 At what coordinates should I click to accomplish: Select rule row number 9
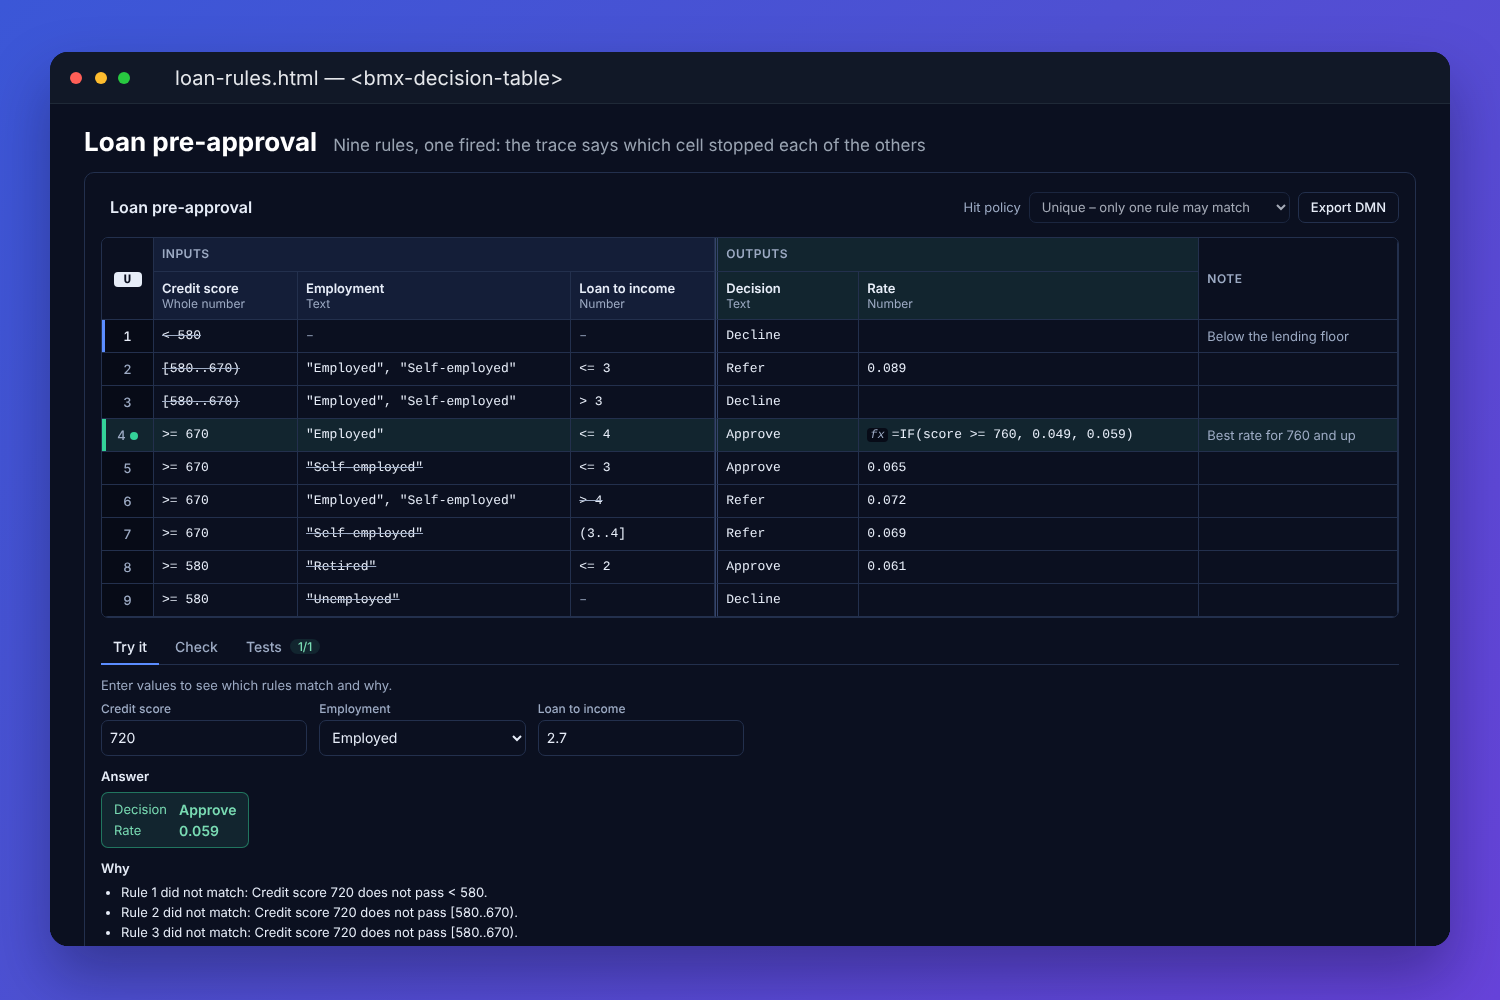[127, 600]
